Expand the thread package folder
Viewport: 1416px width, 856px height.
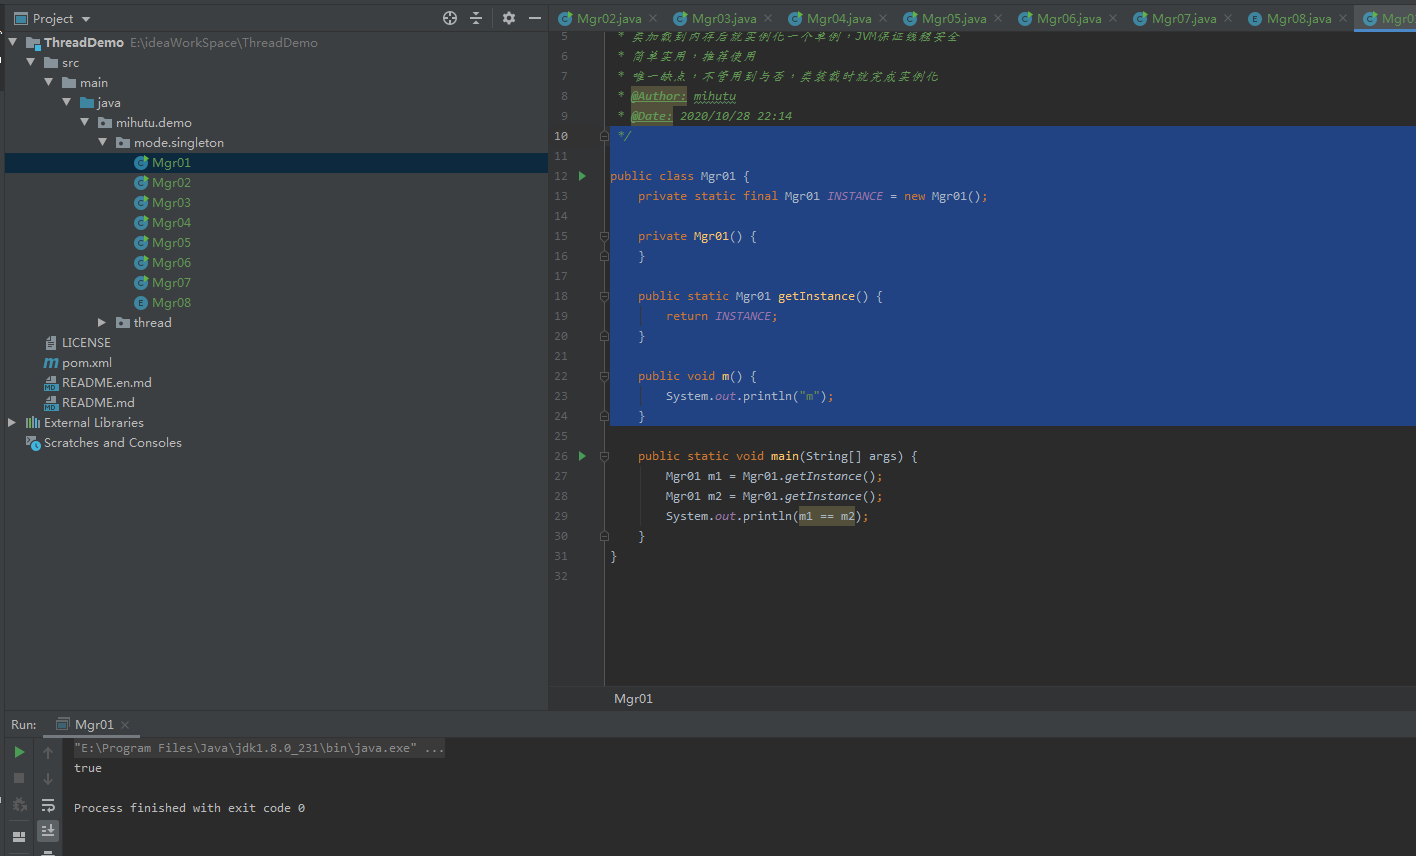coord(102,322)
